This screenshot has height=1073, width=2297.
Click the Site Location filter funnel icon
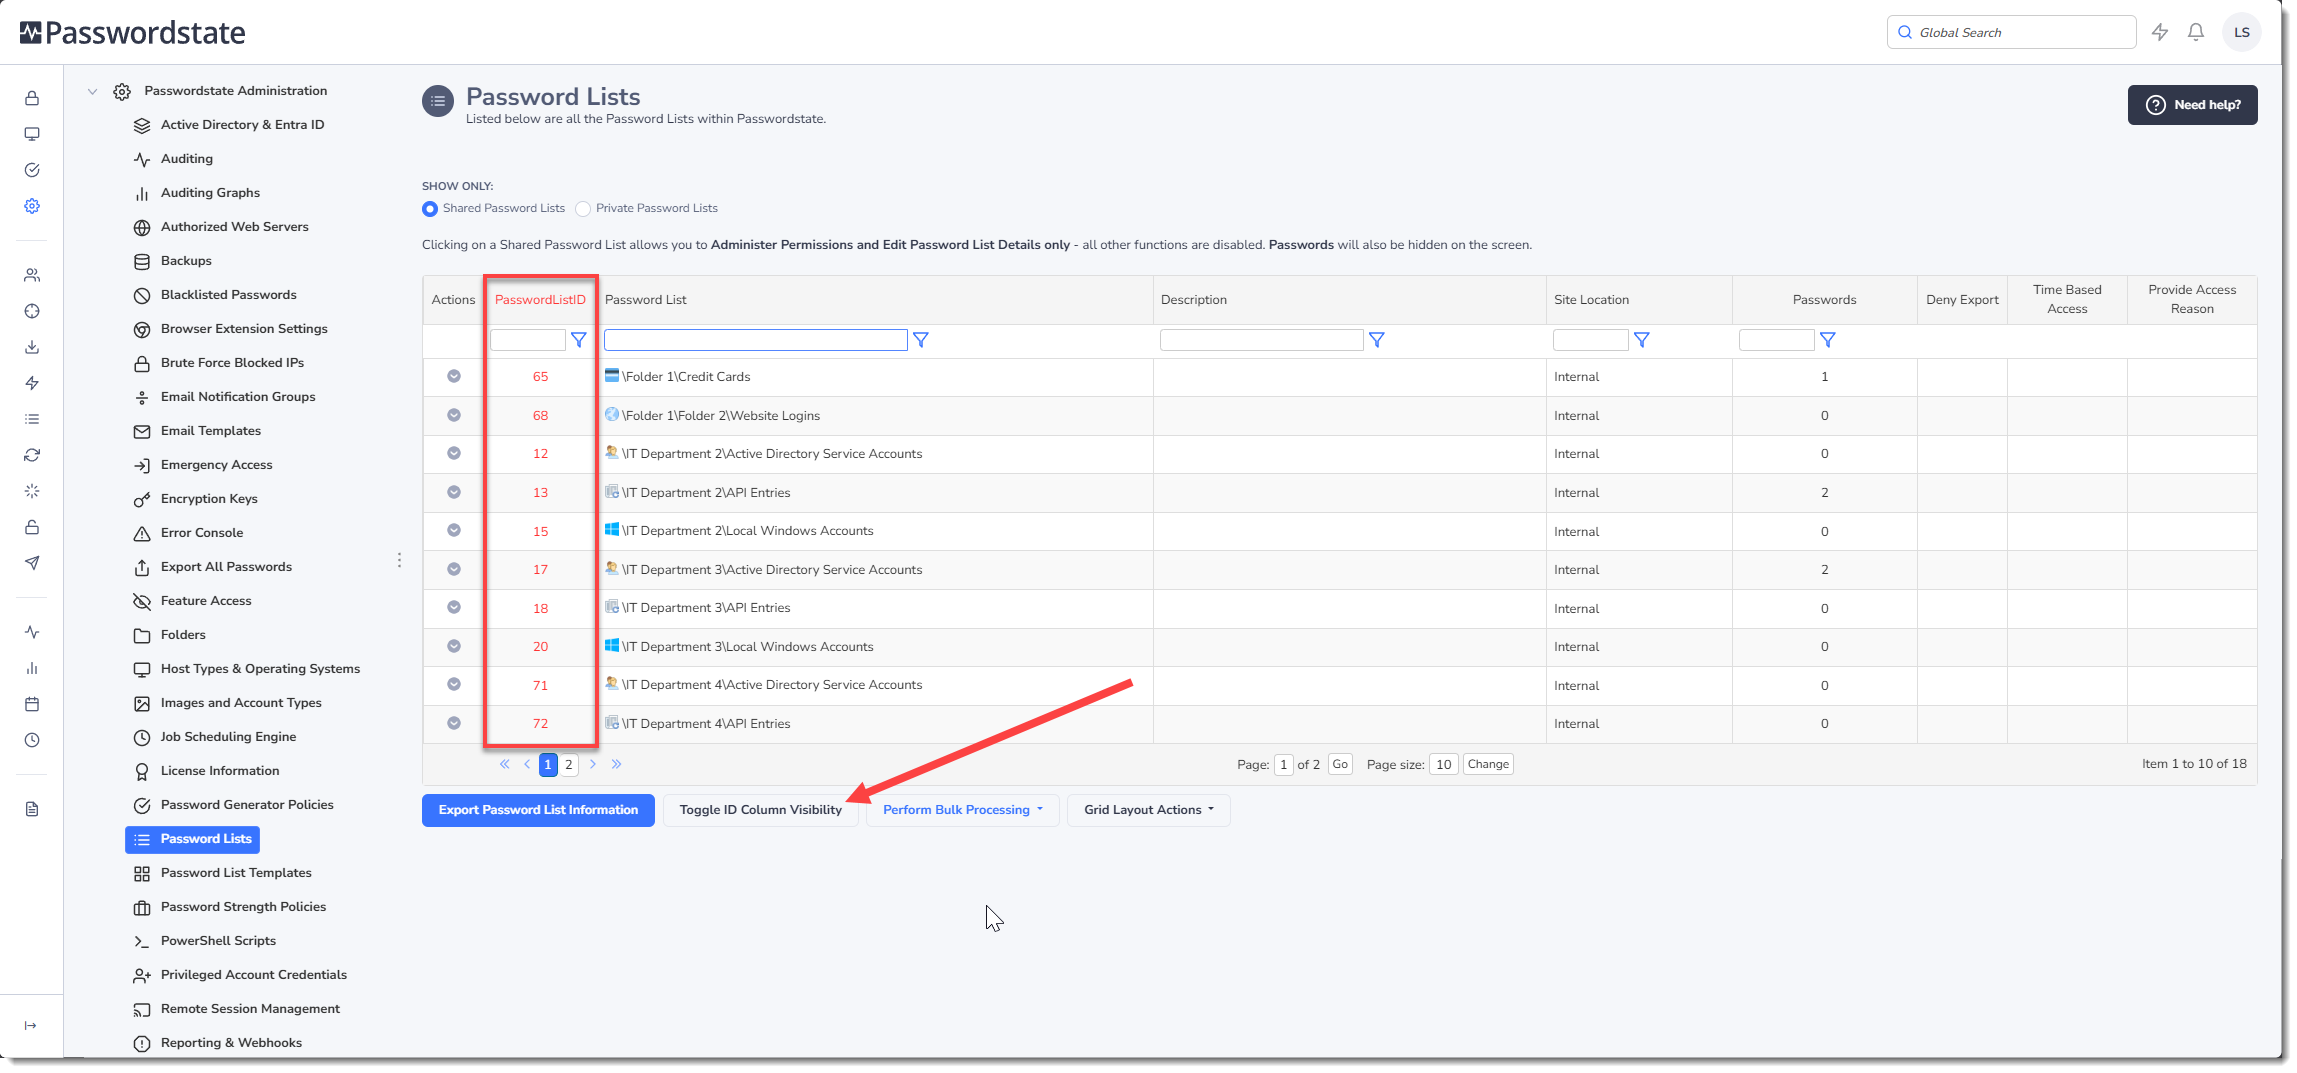tap(1642, 340)
